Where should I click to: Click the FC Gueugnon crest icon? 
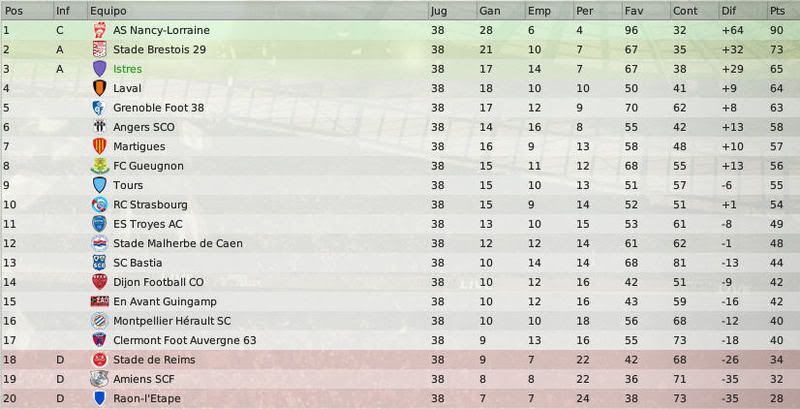[99, 166]
